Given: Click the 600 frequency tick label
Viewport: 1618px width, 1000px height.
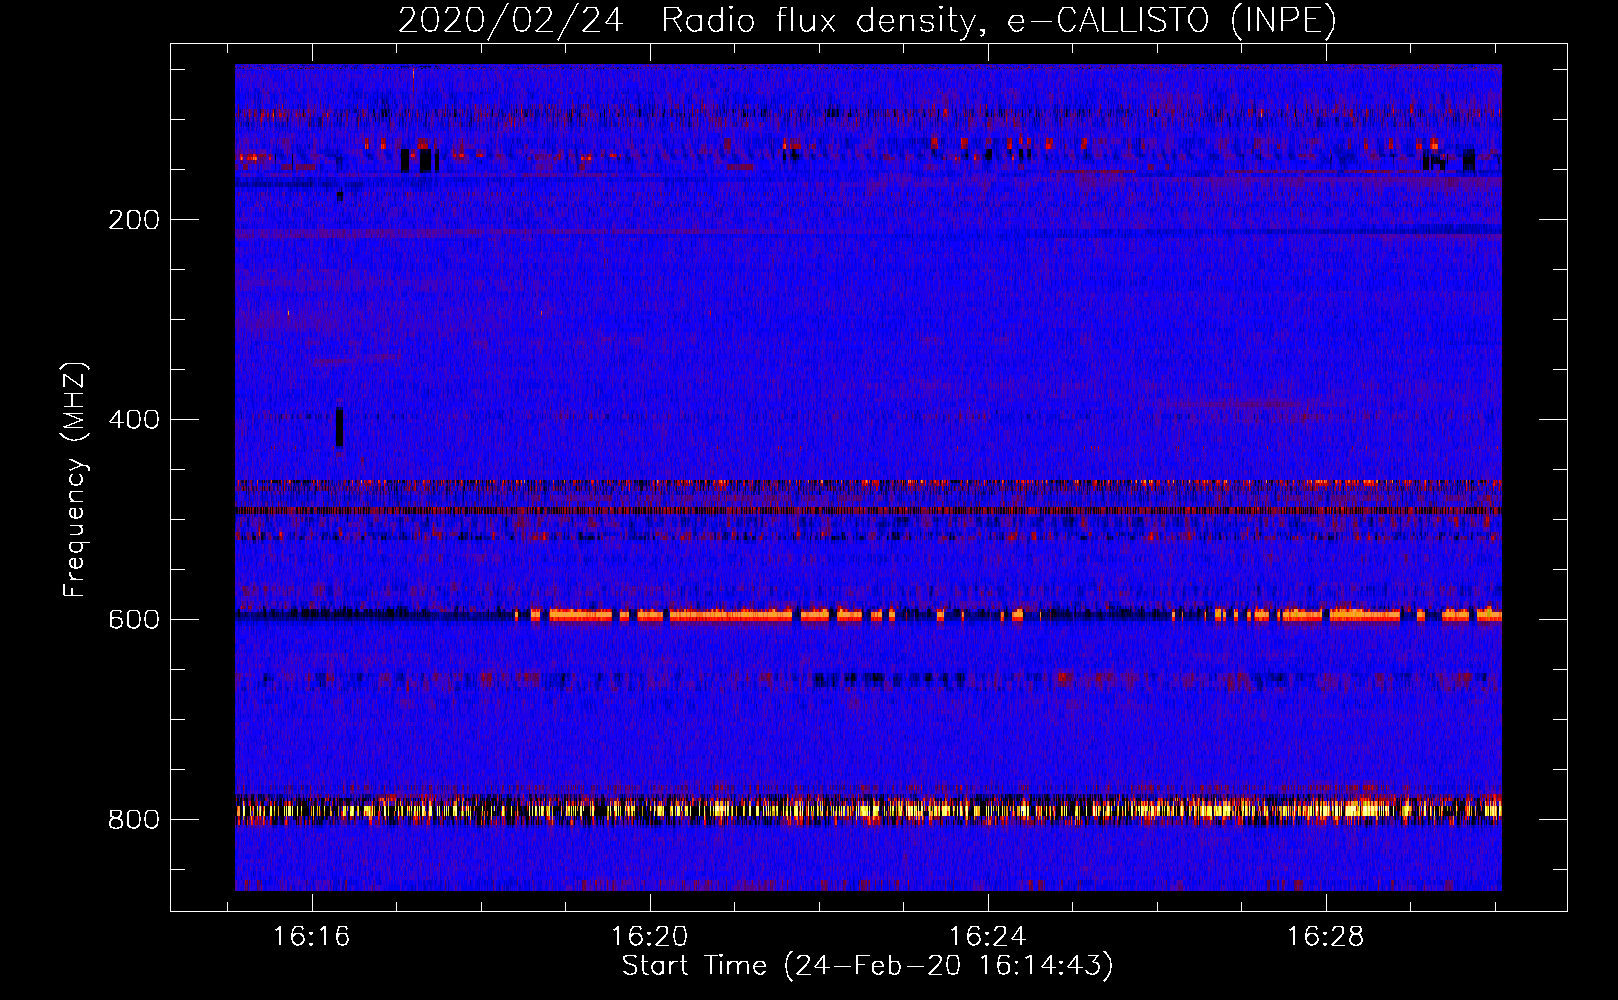Looking at the screenshot, I should point(134,620).
